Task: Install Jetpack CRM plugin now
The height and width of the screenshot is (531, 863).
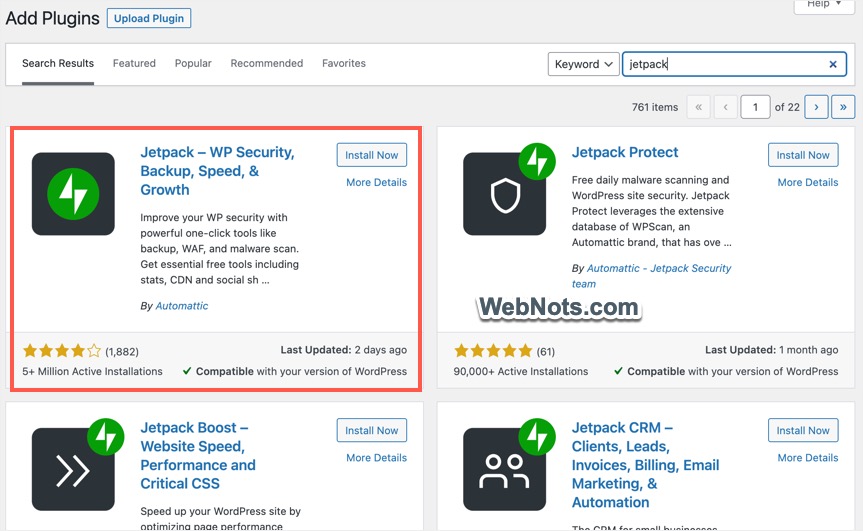Action: (x=803, y=430)
